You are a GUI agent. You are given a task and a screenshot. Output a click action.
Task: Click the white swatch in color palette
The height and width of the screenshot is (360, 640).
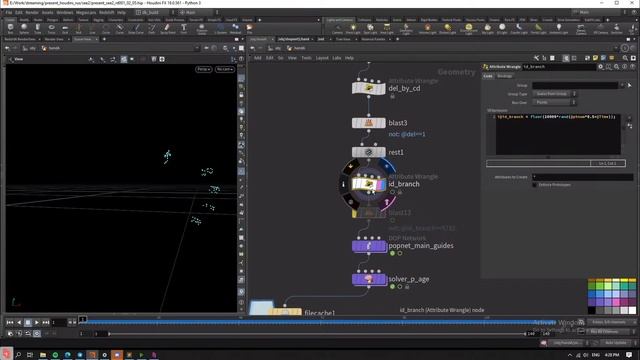pyautogui.click(x=632, y=311)
